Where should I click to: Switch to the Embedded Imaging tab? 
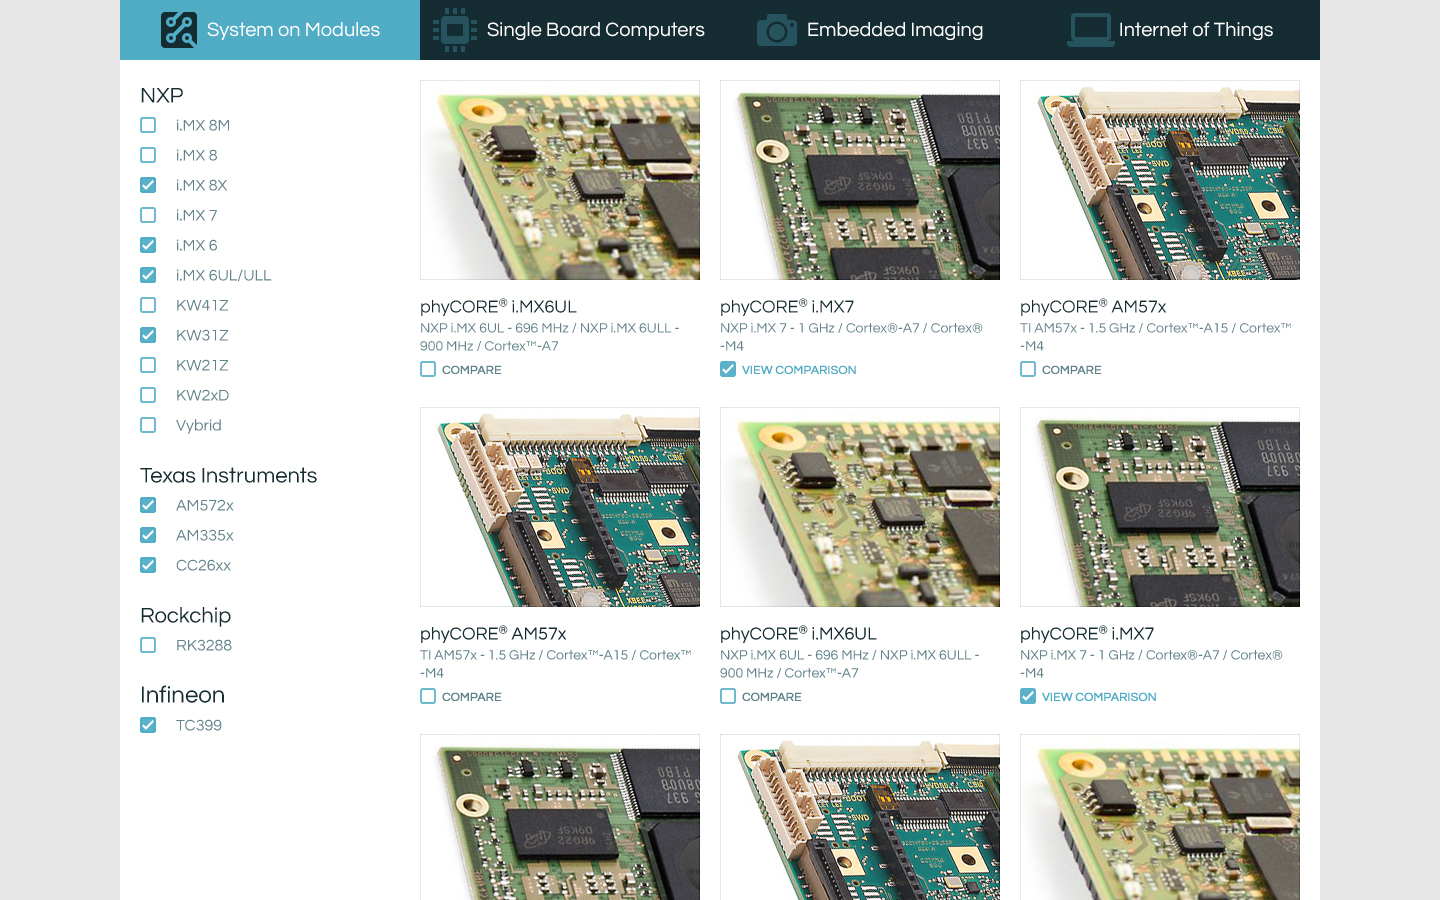(x=894, y=30)
